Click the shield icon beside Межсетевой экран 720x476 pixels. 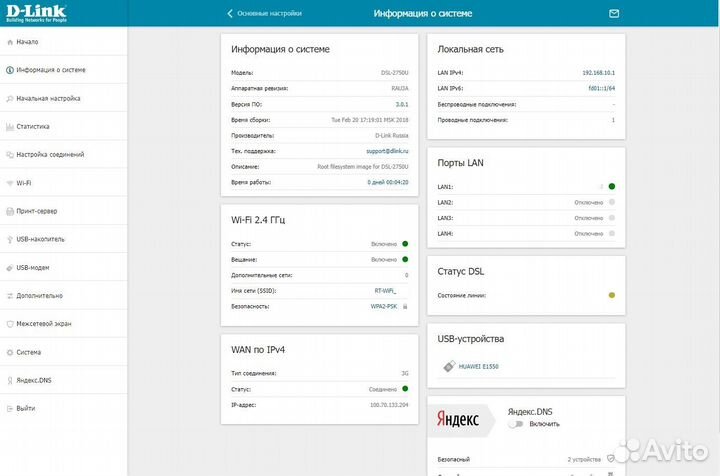[x=10, y=324]
